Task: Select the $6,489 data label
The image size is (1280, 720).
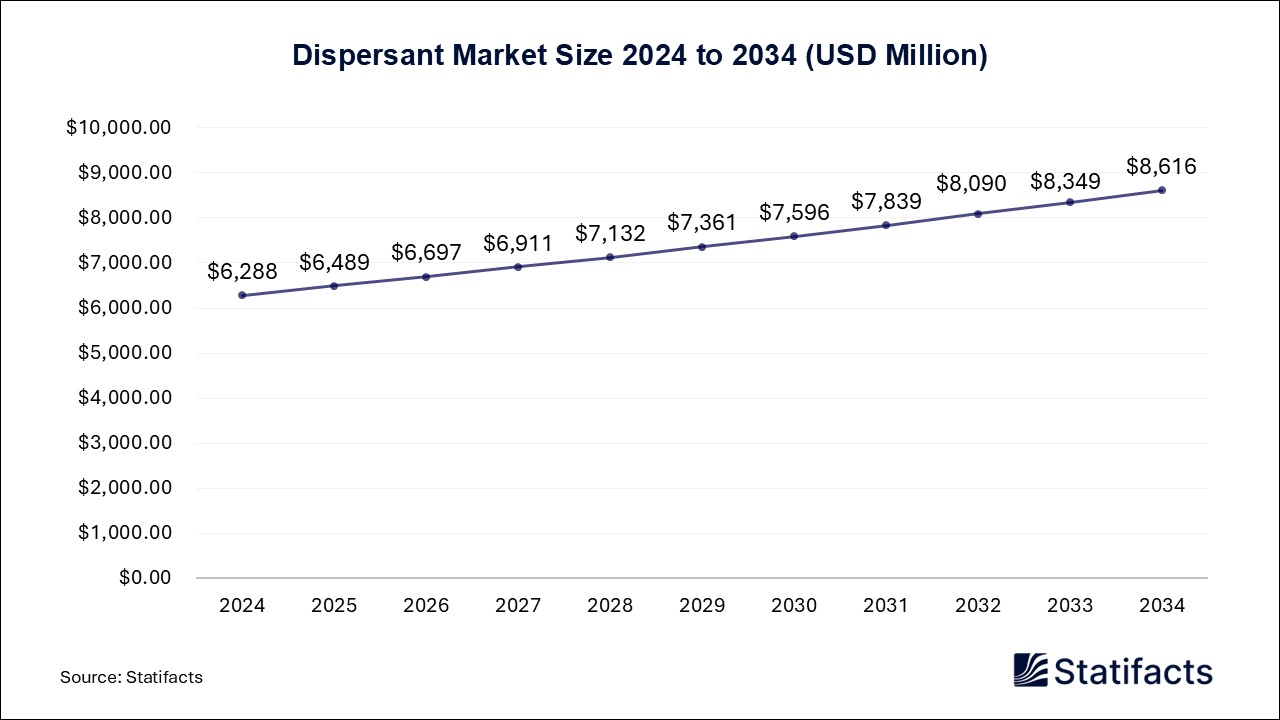Action: pyautogui.click(x=334, y=262)
